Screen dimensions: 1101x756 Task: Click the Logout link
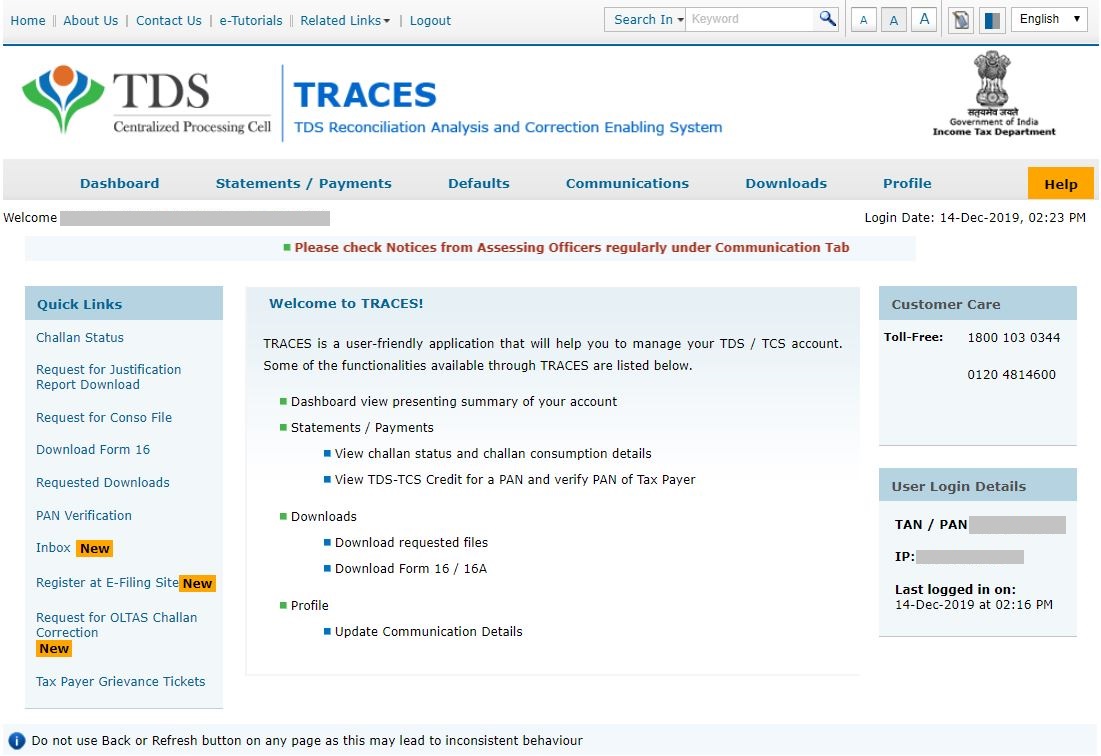[x=430, y=20]
